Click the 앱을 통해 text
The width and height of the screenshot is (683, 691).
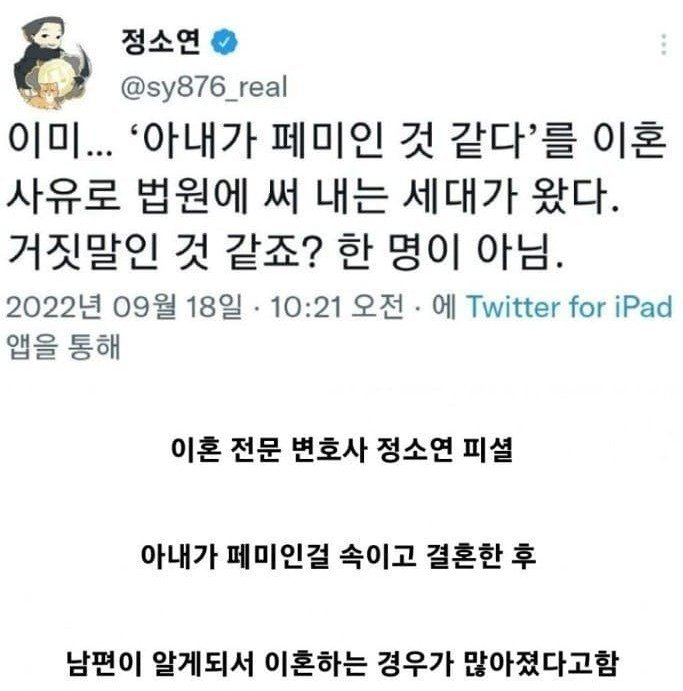coord(63,347)
